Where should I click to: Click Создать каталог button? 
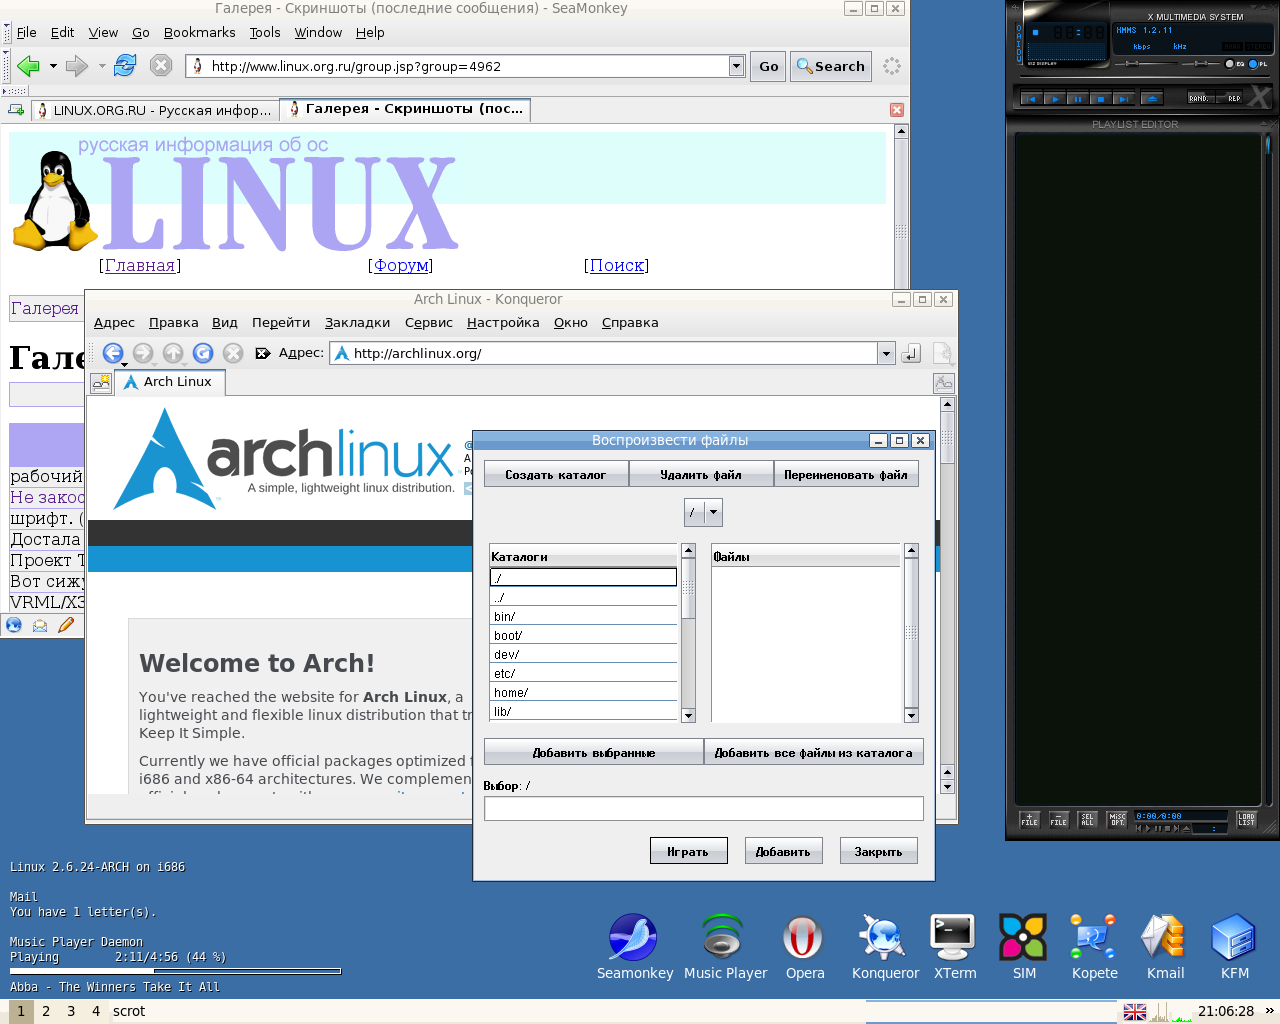[556, 474]
